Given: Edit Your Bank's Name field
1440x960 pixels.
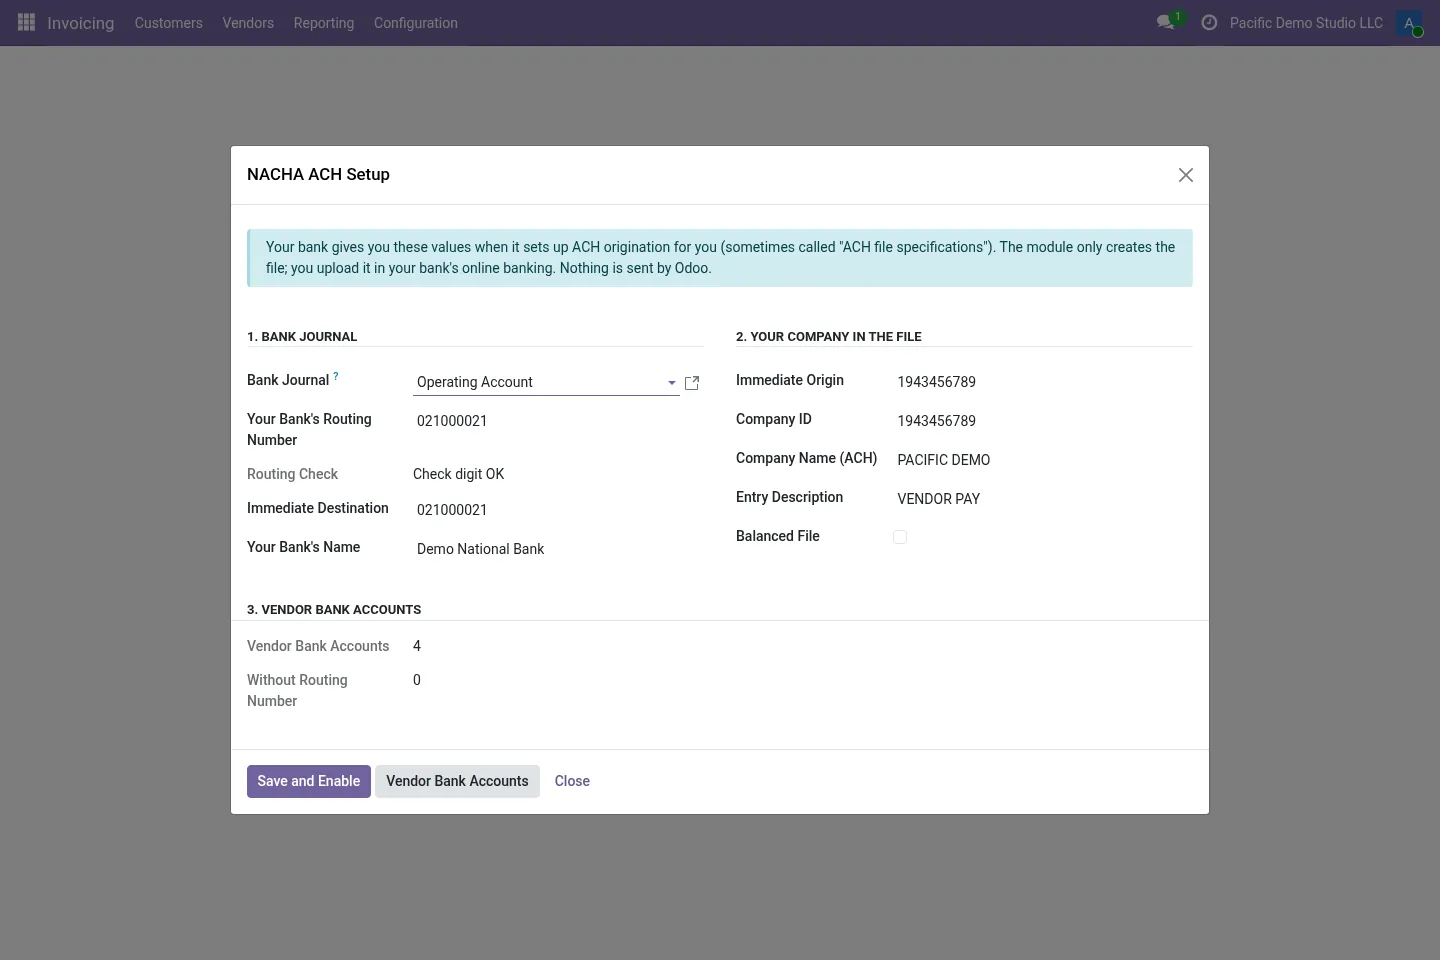Looking at the screenshot, I should pyautogui.click(x=558, y=549).
